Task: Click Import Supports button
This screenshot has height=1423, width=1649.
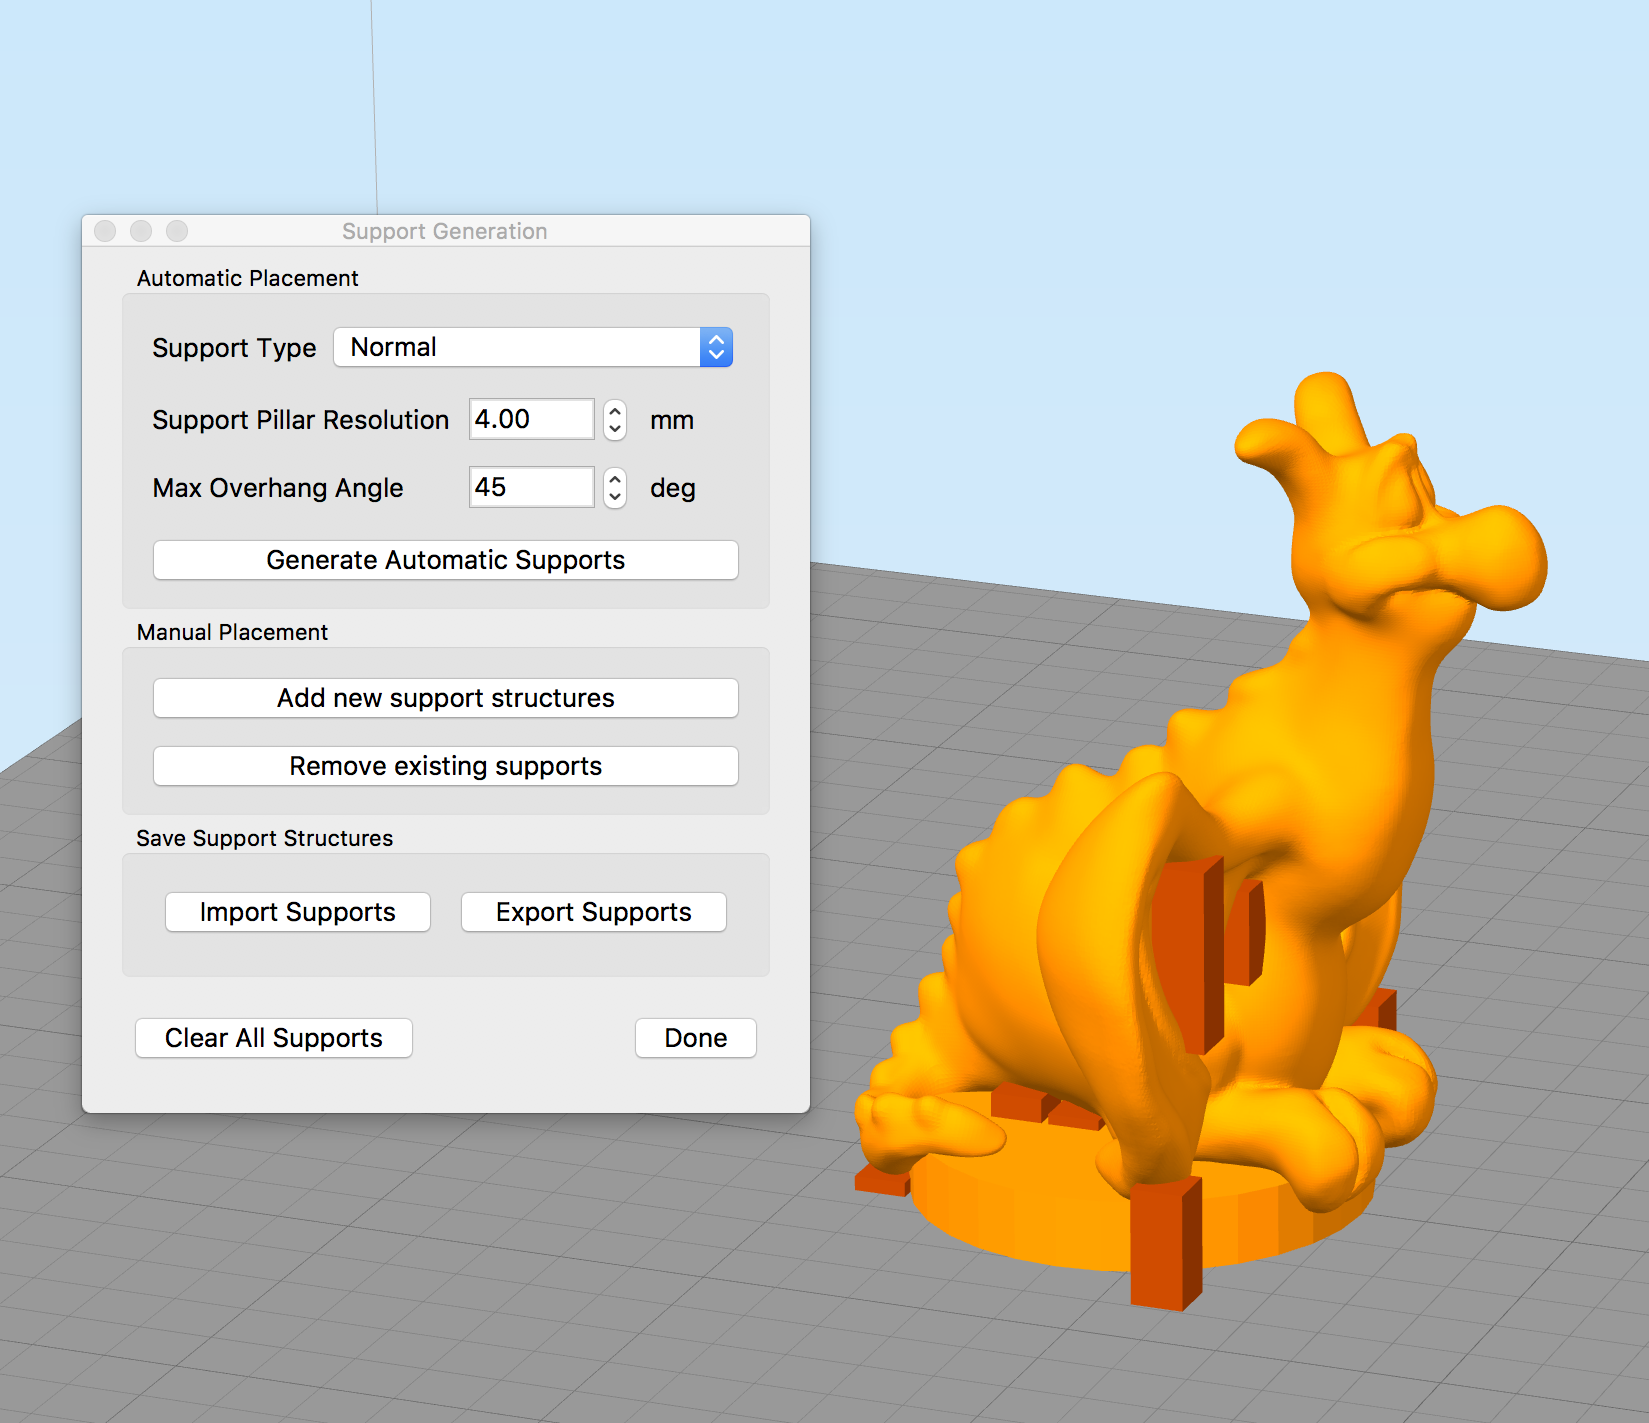Action: 298,912
